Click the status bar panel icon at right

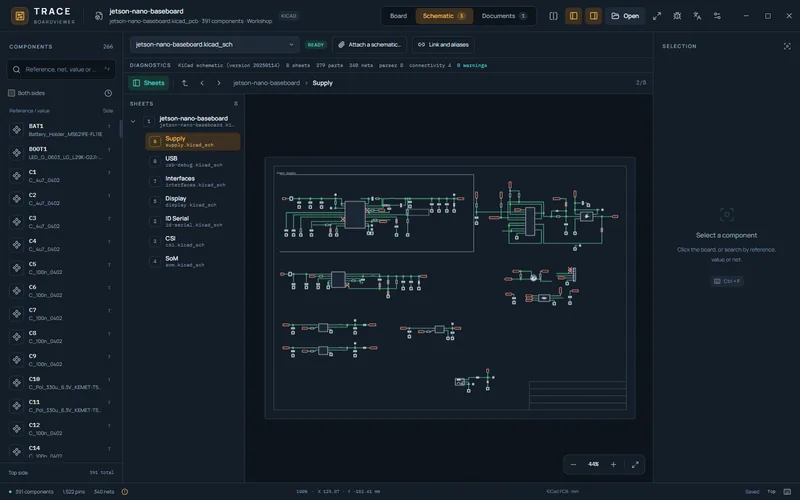(787, 492)
